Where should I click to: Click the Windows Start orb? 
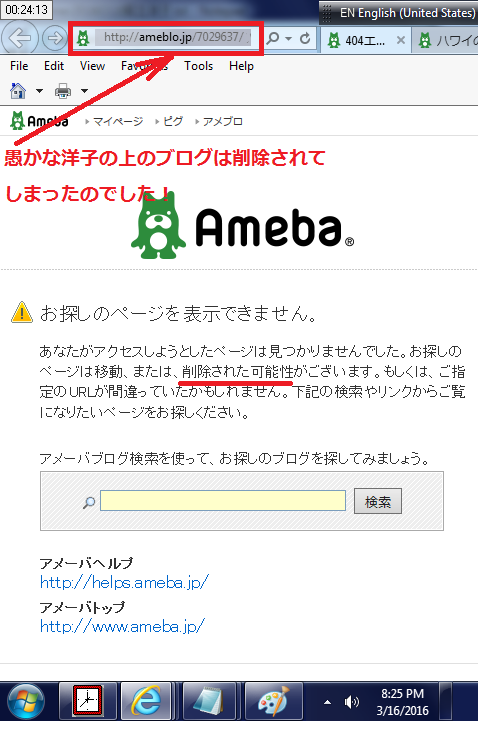26,702
